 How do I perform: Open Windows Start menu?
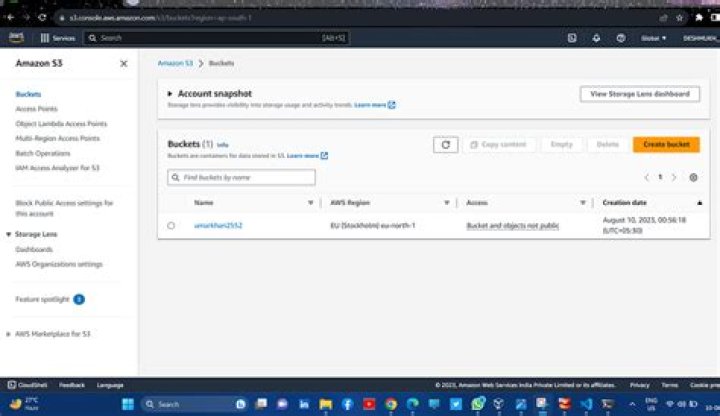coord(128,404)
